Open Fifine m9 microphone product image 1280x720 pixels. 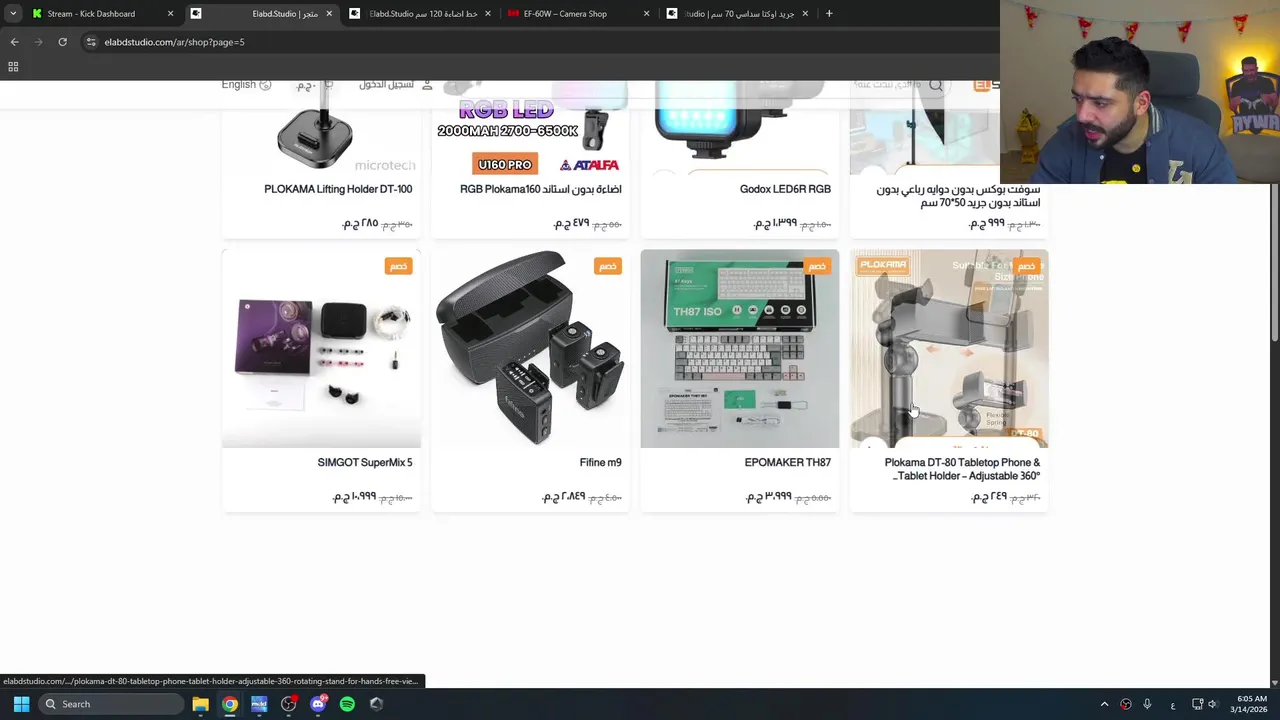coord(530,348)
